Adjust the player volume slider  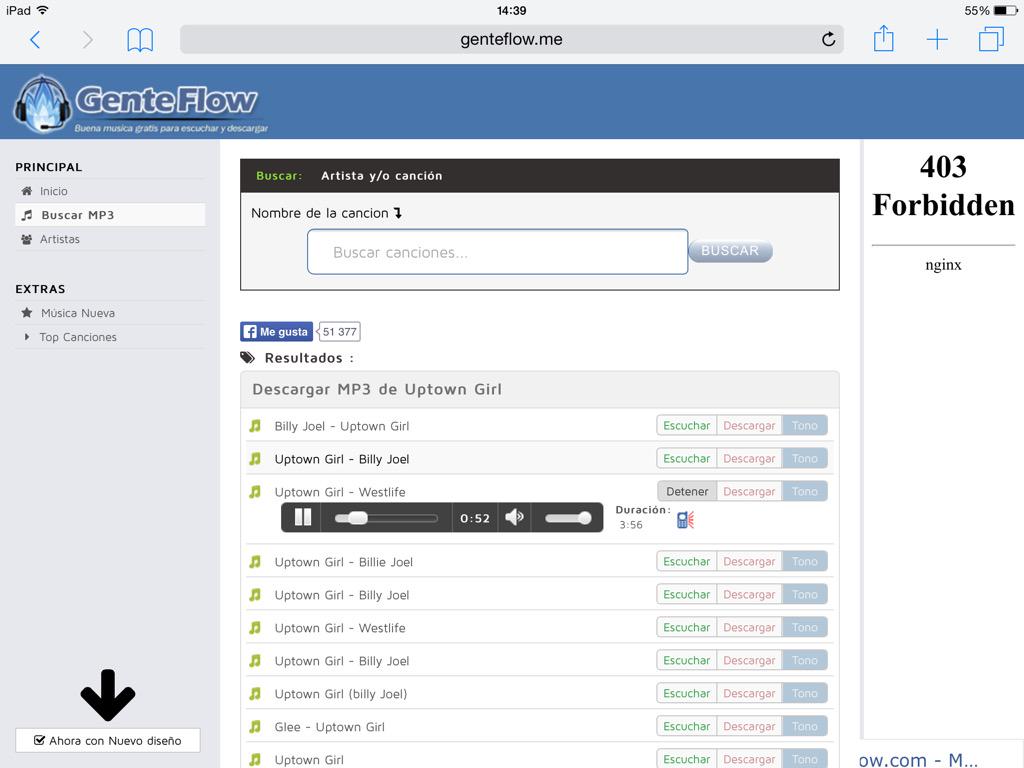568,518
